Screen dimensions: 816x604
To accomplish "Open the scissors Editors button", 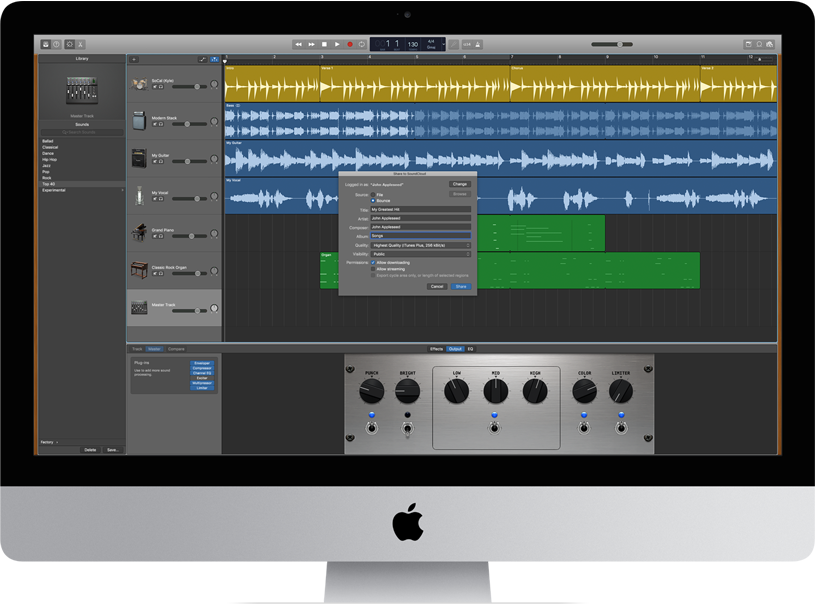I will click(x=81, y=45).
